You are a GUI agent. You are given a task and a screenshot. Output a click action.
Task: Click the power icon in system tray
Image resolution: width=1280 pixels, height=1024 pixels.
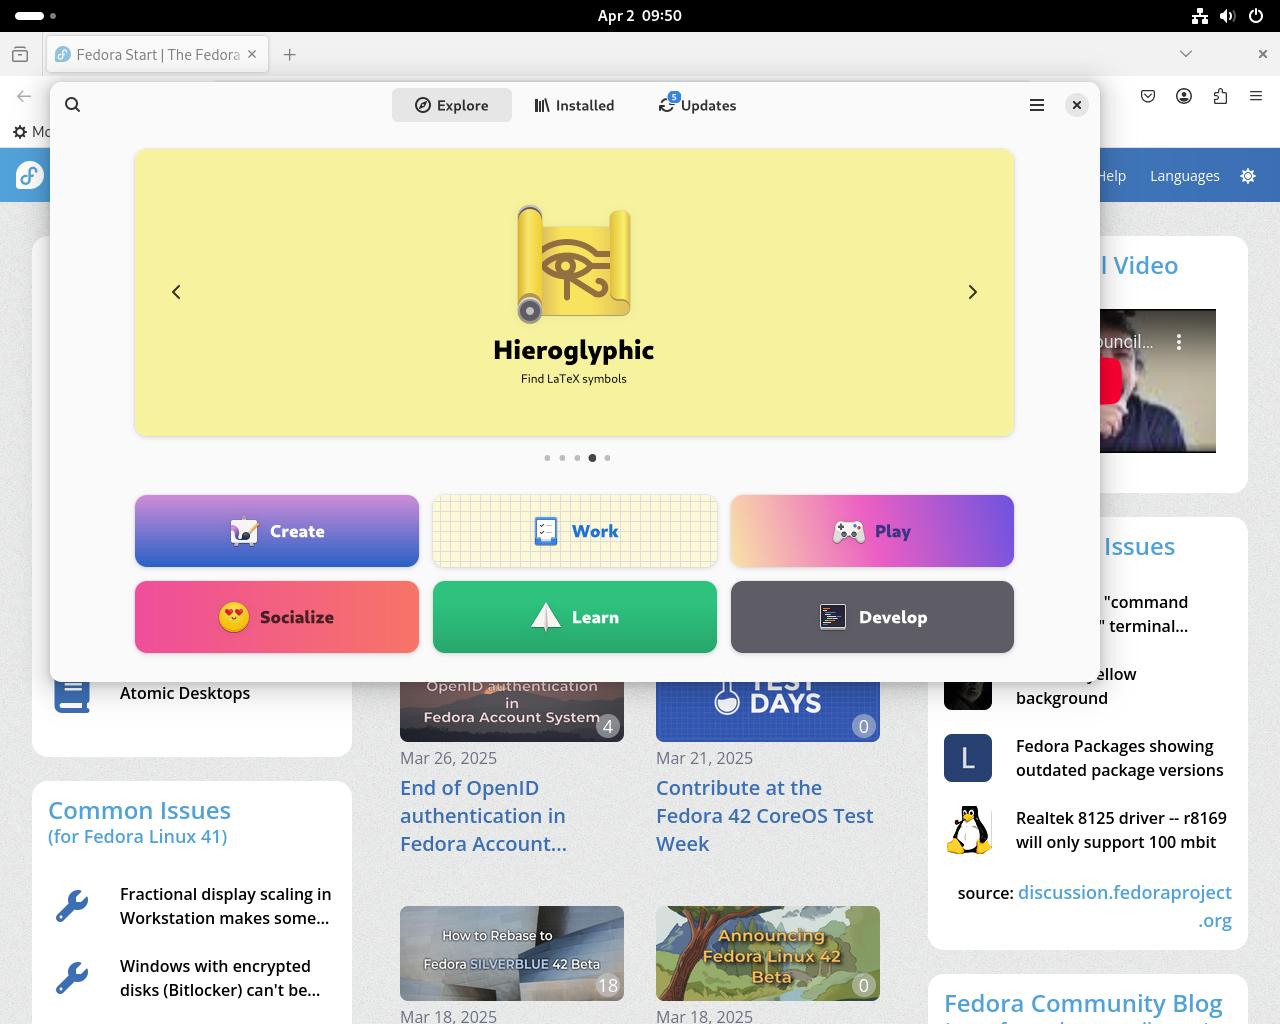click(1256, 16)
